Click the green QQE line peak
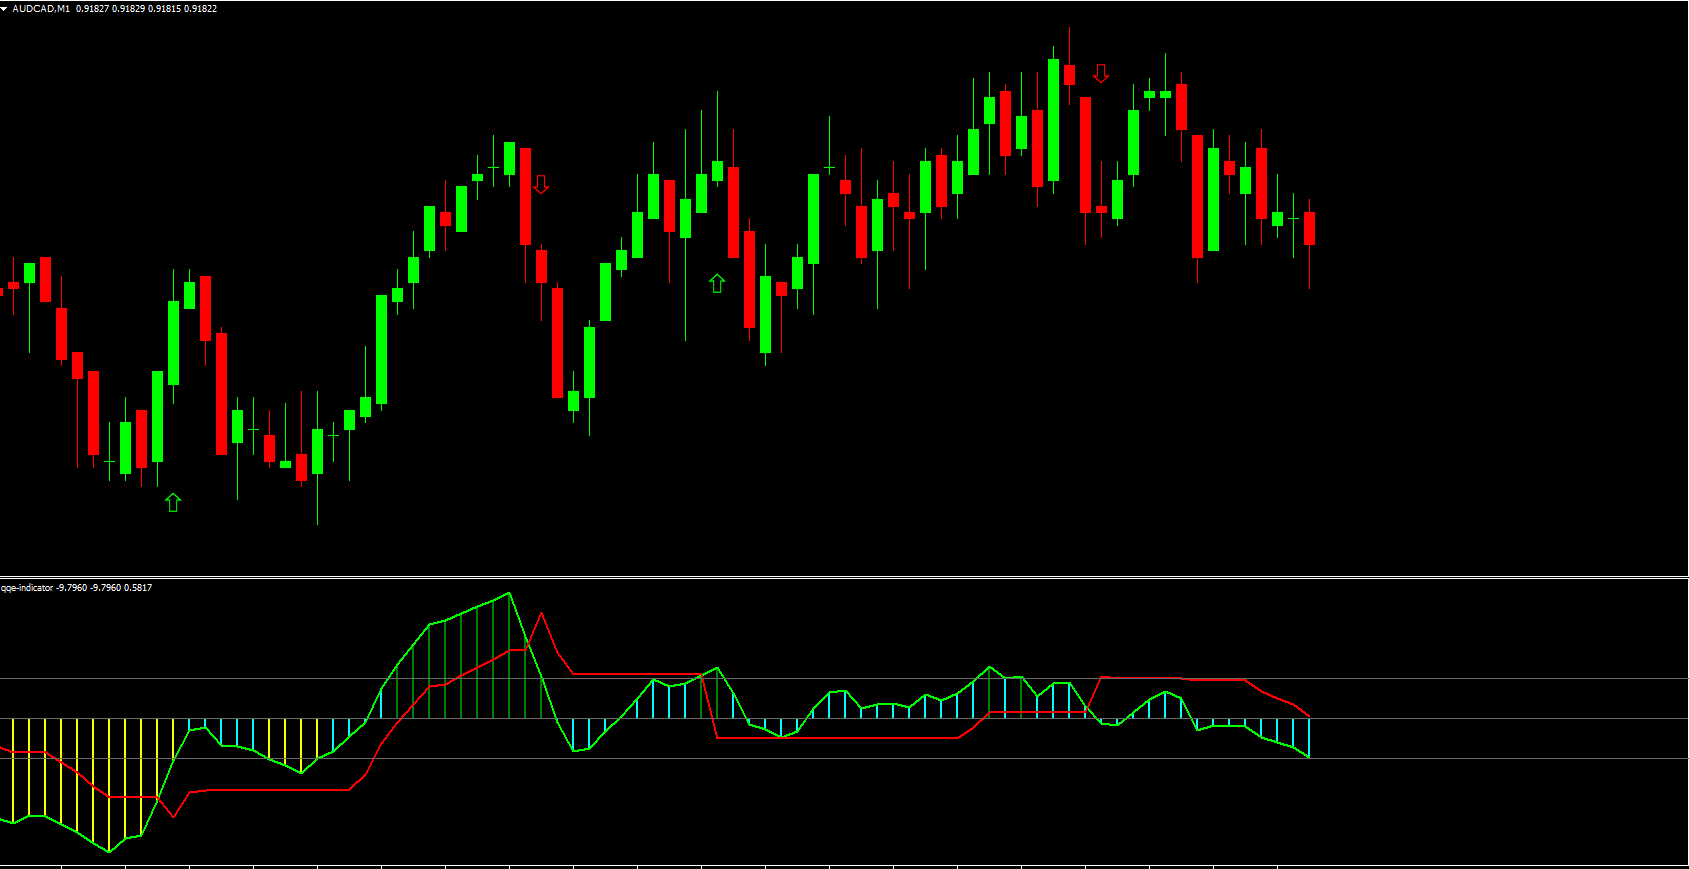Image resolution: width=1689 pixels, height=869 pixels. (509, 594)
